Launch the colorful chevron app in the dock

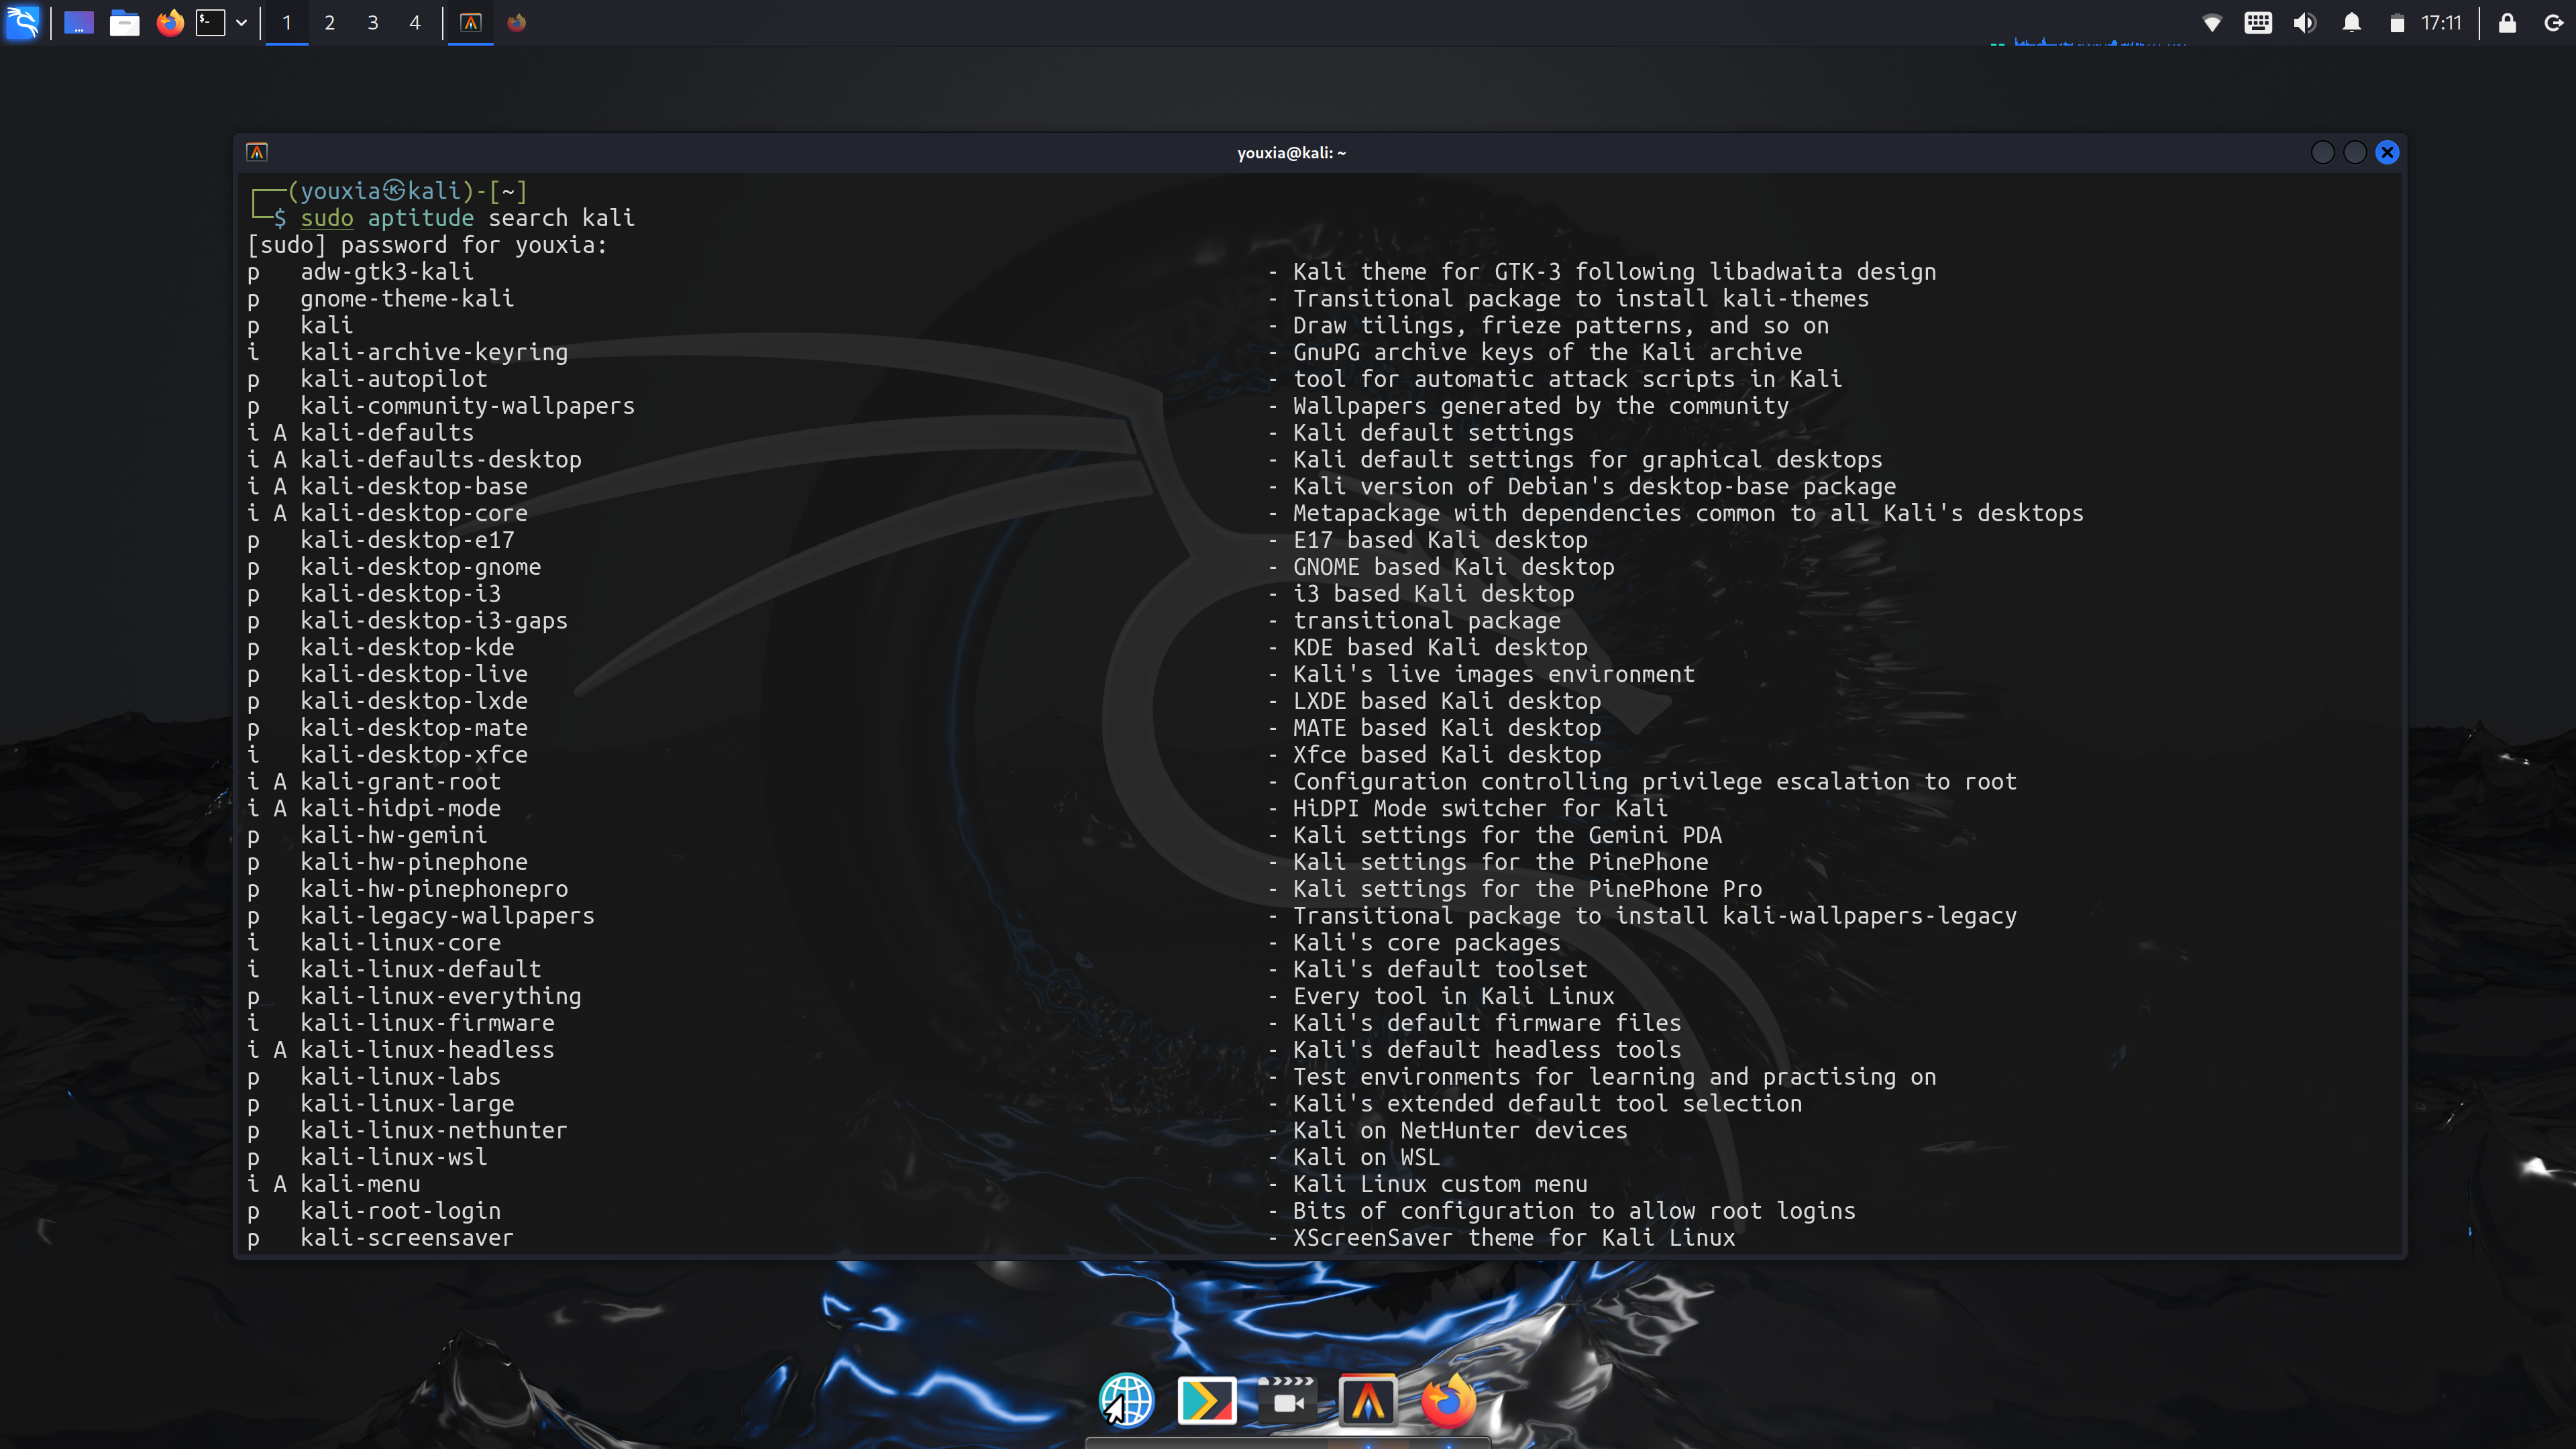(1207, 1400)
